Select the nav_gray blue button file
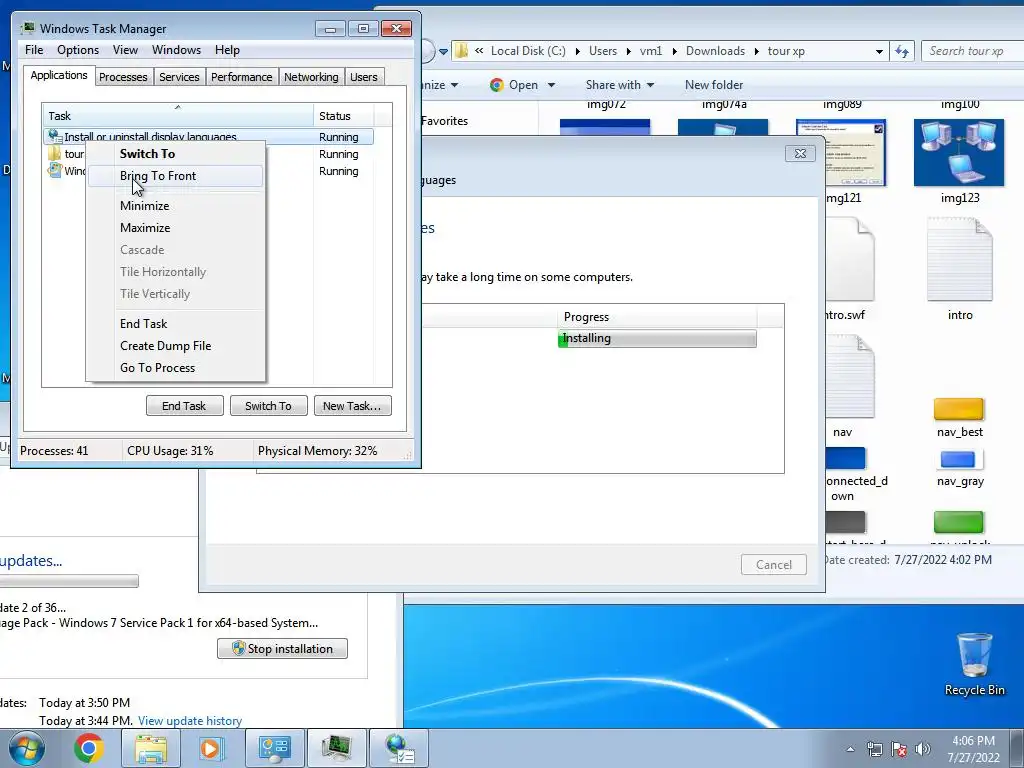 (x=959, y=459)
